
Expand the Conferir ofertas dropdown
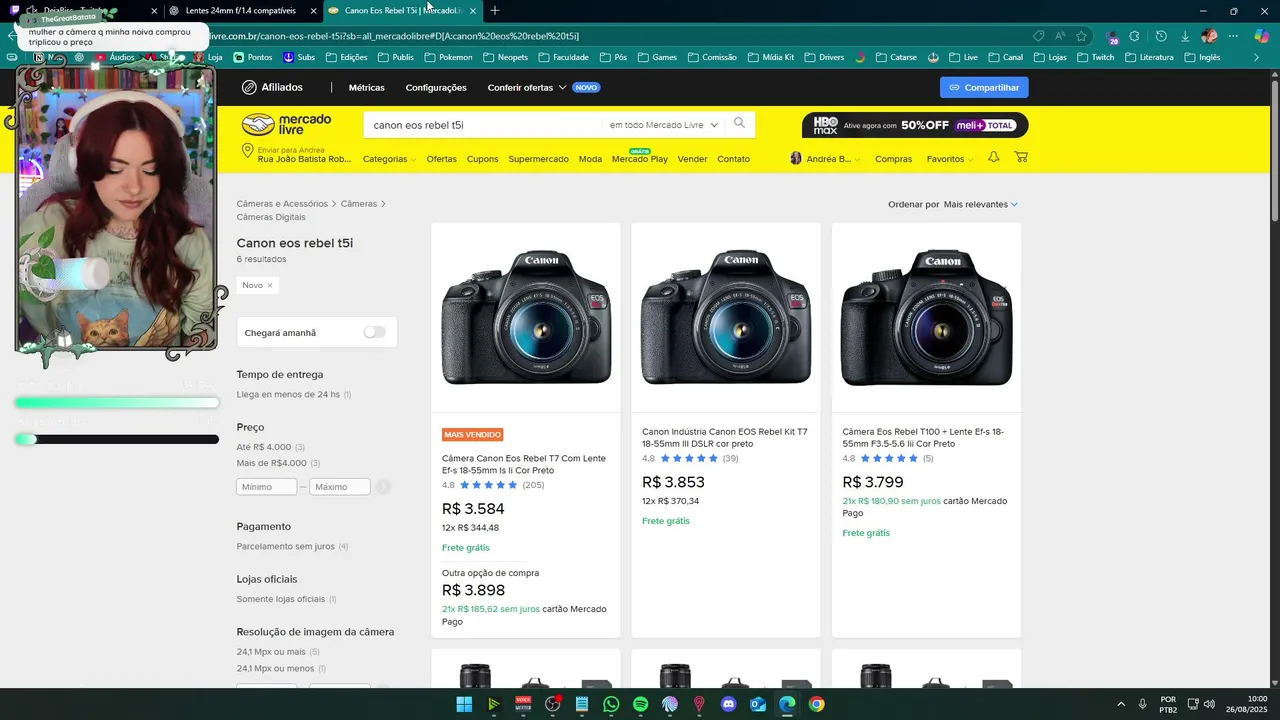click(x=527, y=88)
